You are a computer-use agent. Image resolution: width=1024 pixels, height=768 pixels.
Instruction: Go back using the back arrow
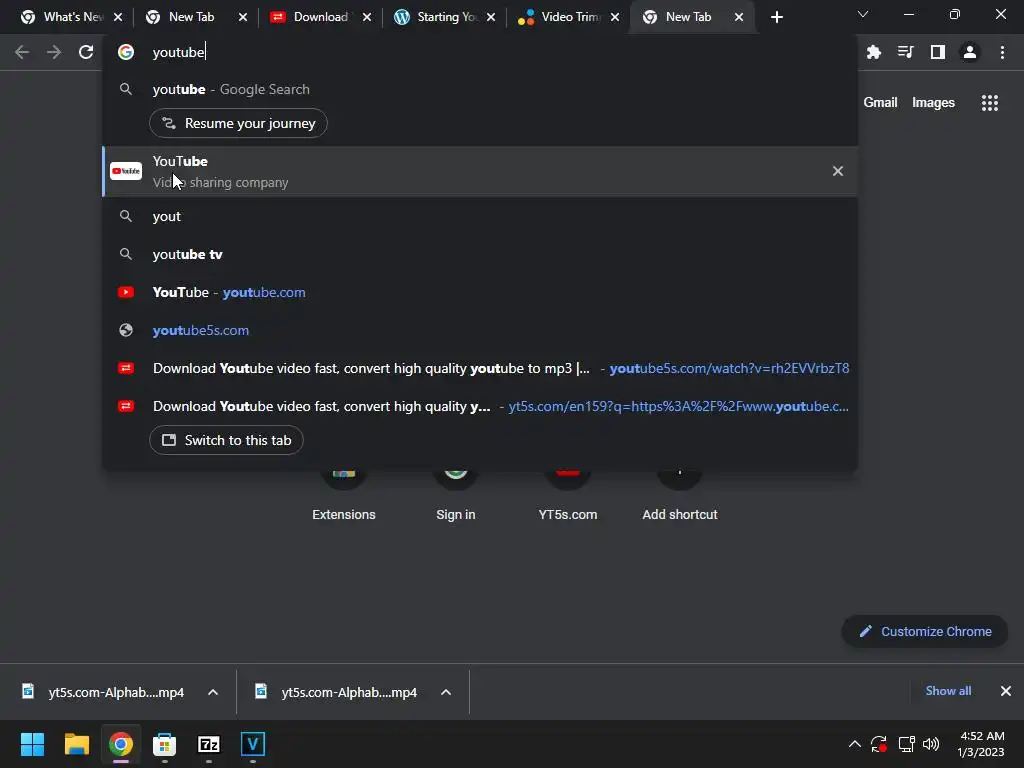[x=22, y=52]
